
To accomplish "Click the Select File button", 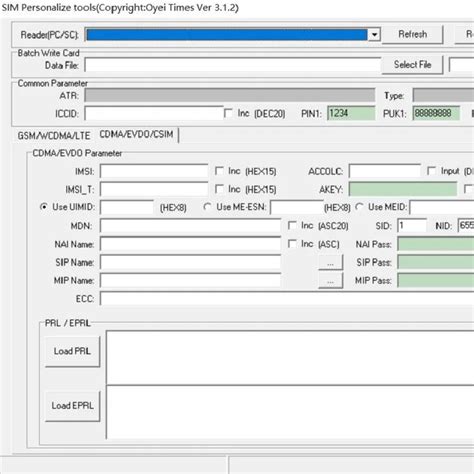I will point(412,65).
